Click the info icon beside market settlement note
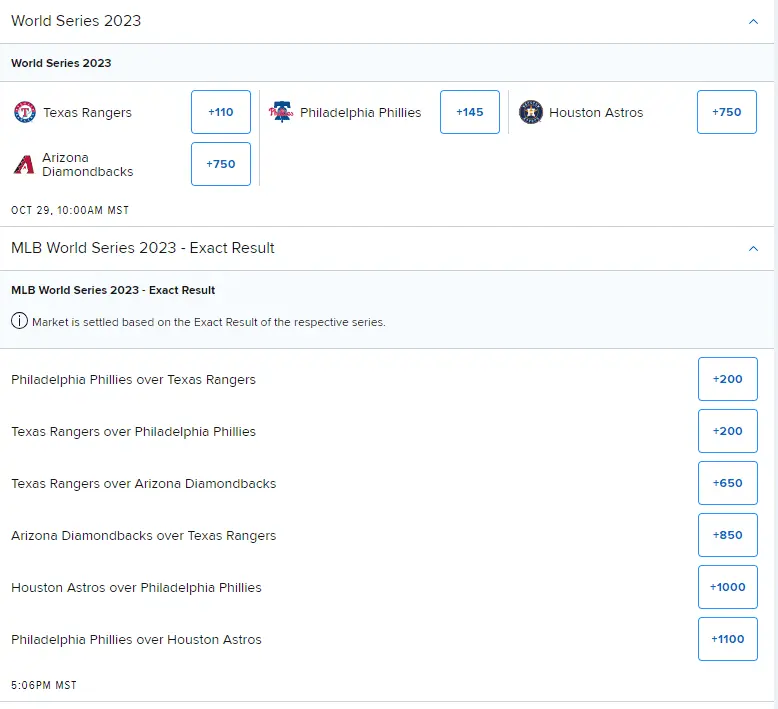778x709 pixels. click(19, 322)
